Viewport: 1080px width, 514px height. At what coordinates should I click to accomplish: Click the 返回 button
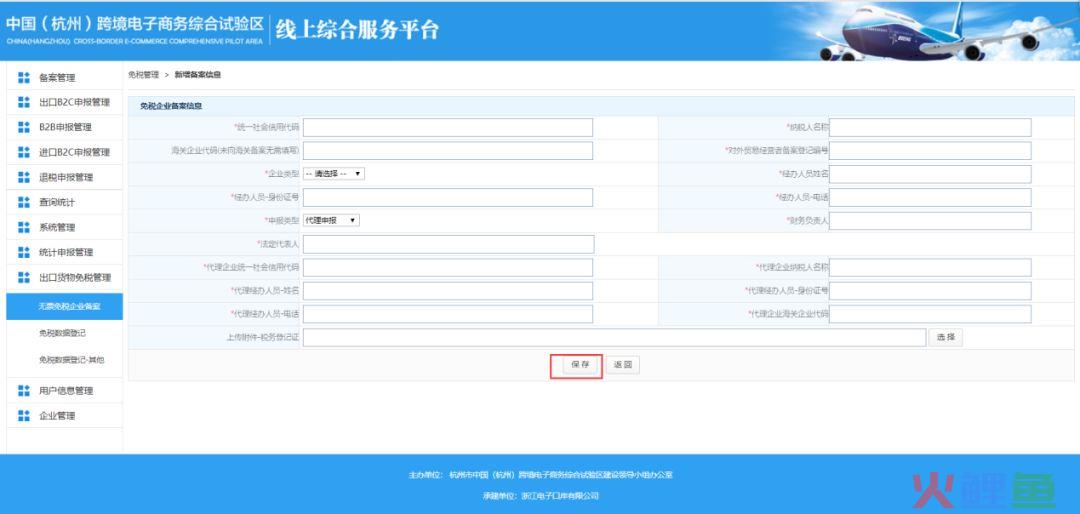pos(623,365)
